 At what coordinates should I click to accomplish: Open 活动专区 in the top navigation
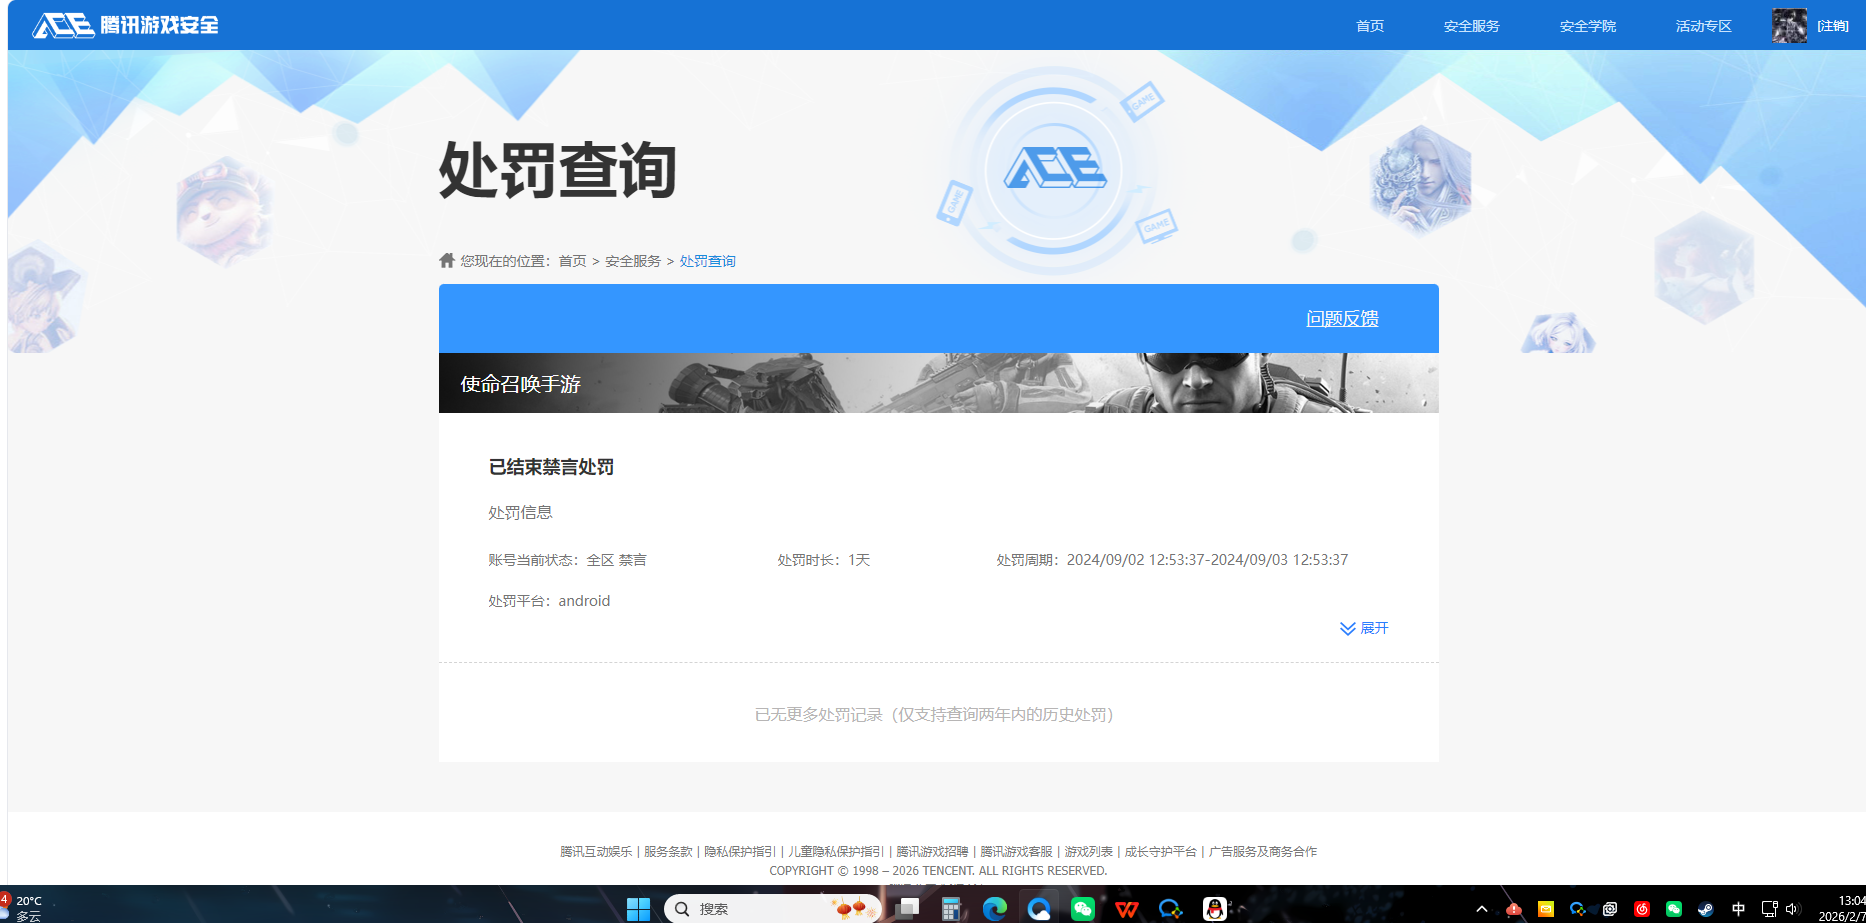(x=1703, y=26)
